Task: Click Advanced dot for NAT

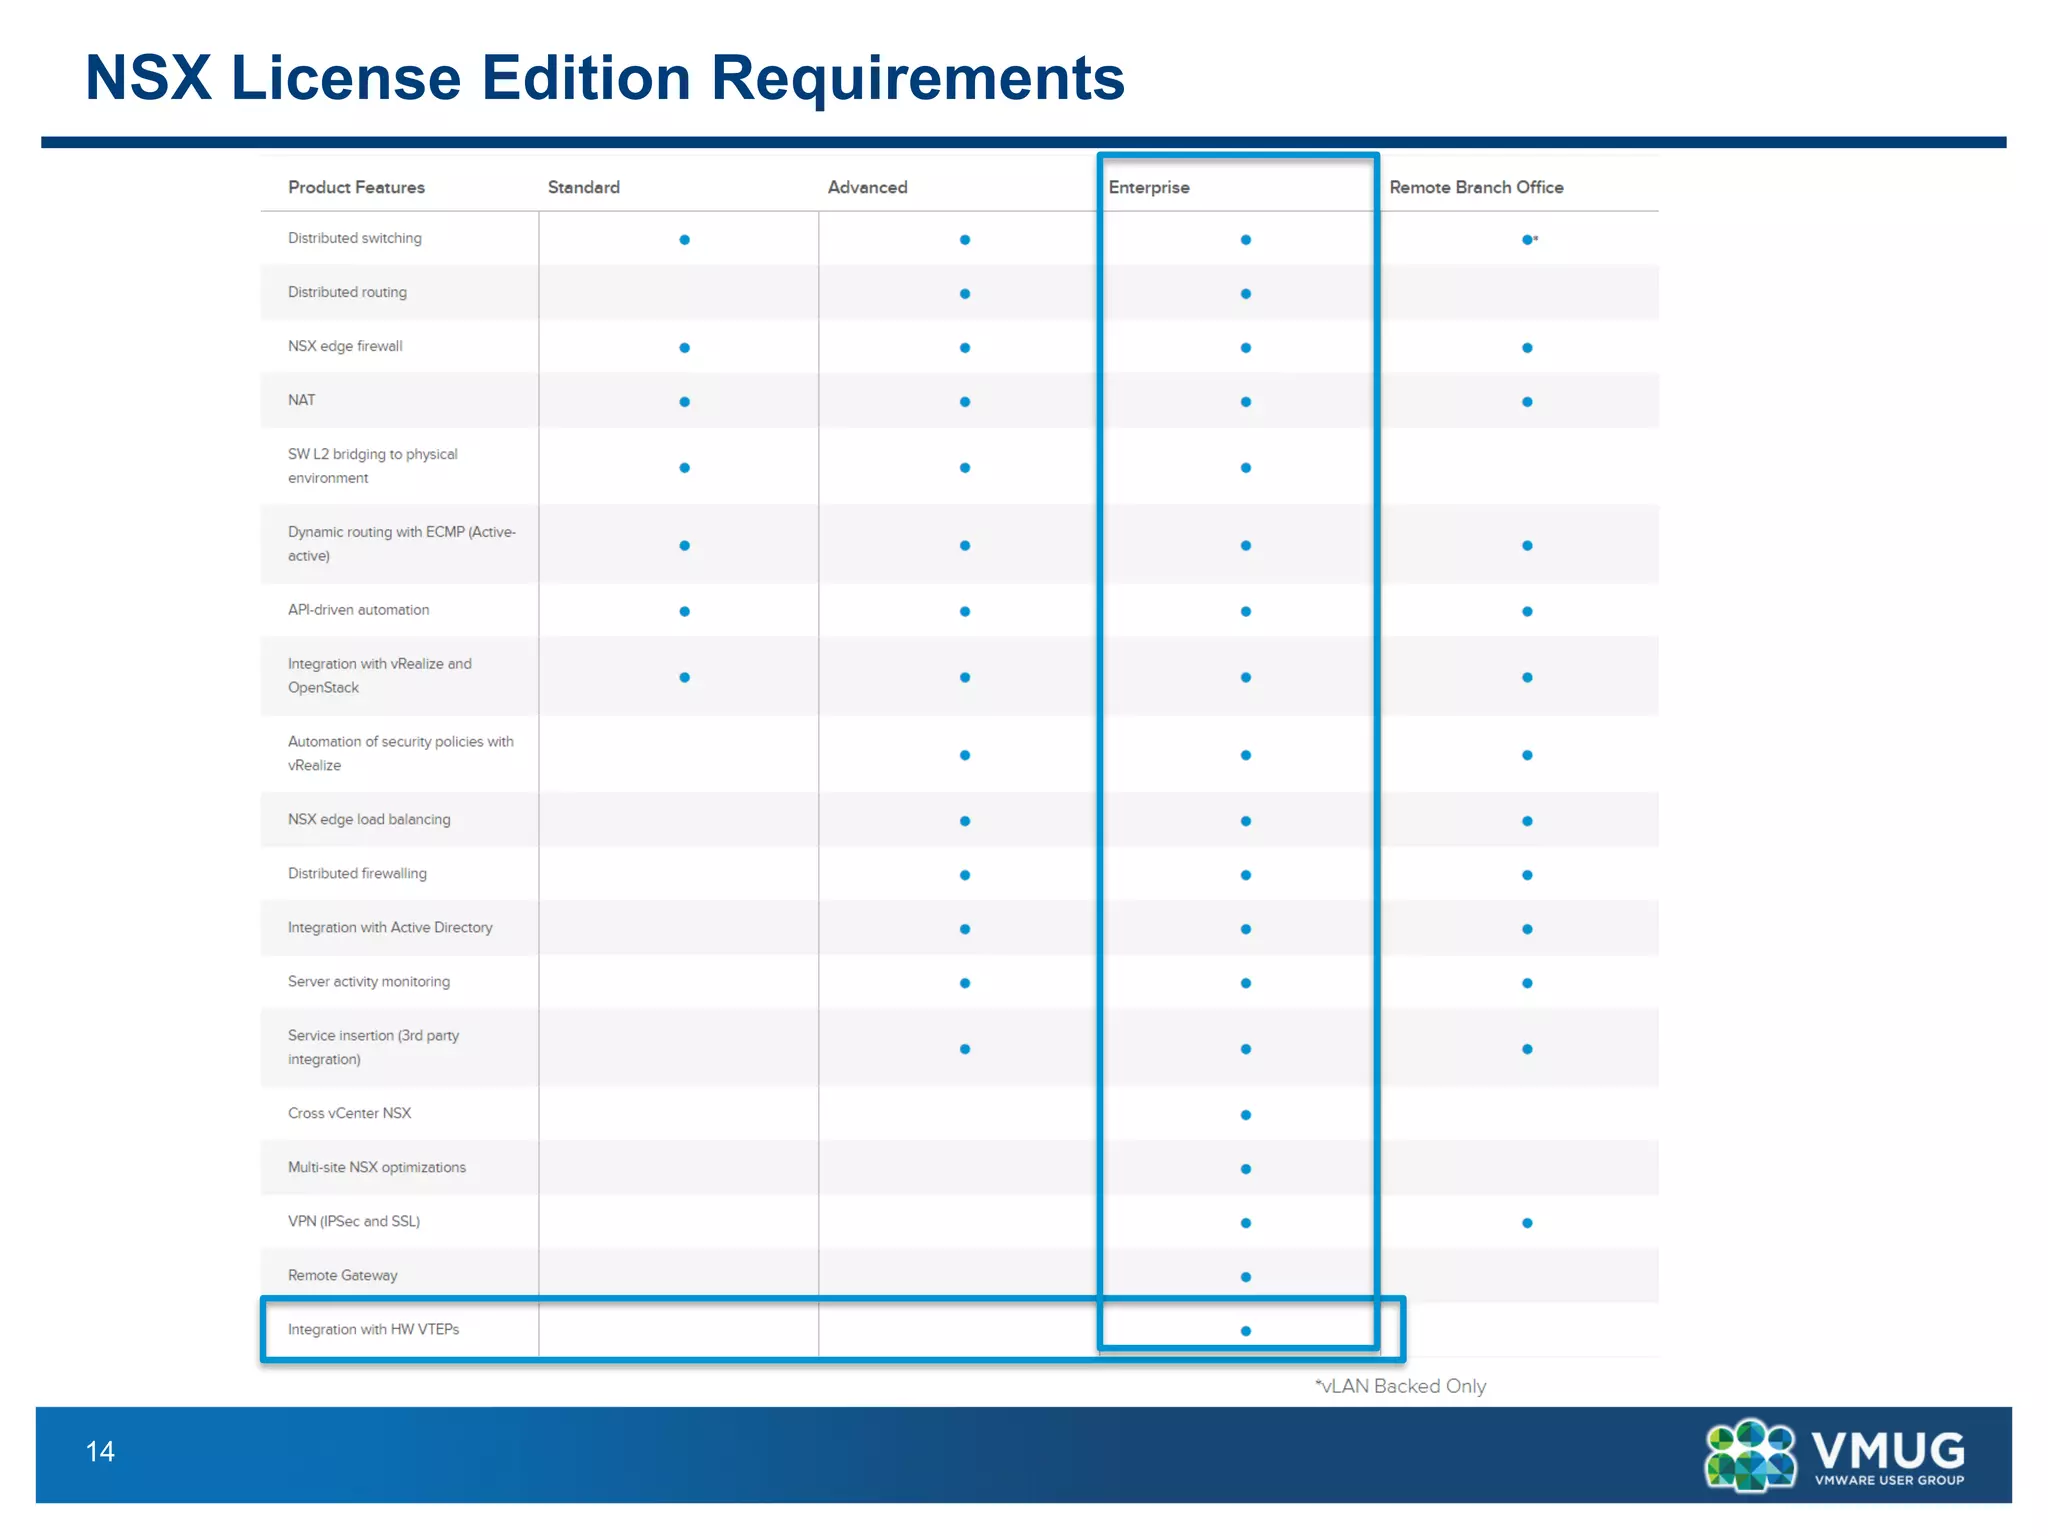Action: [965, 402]
